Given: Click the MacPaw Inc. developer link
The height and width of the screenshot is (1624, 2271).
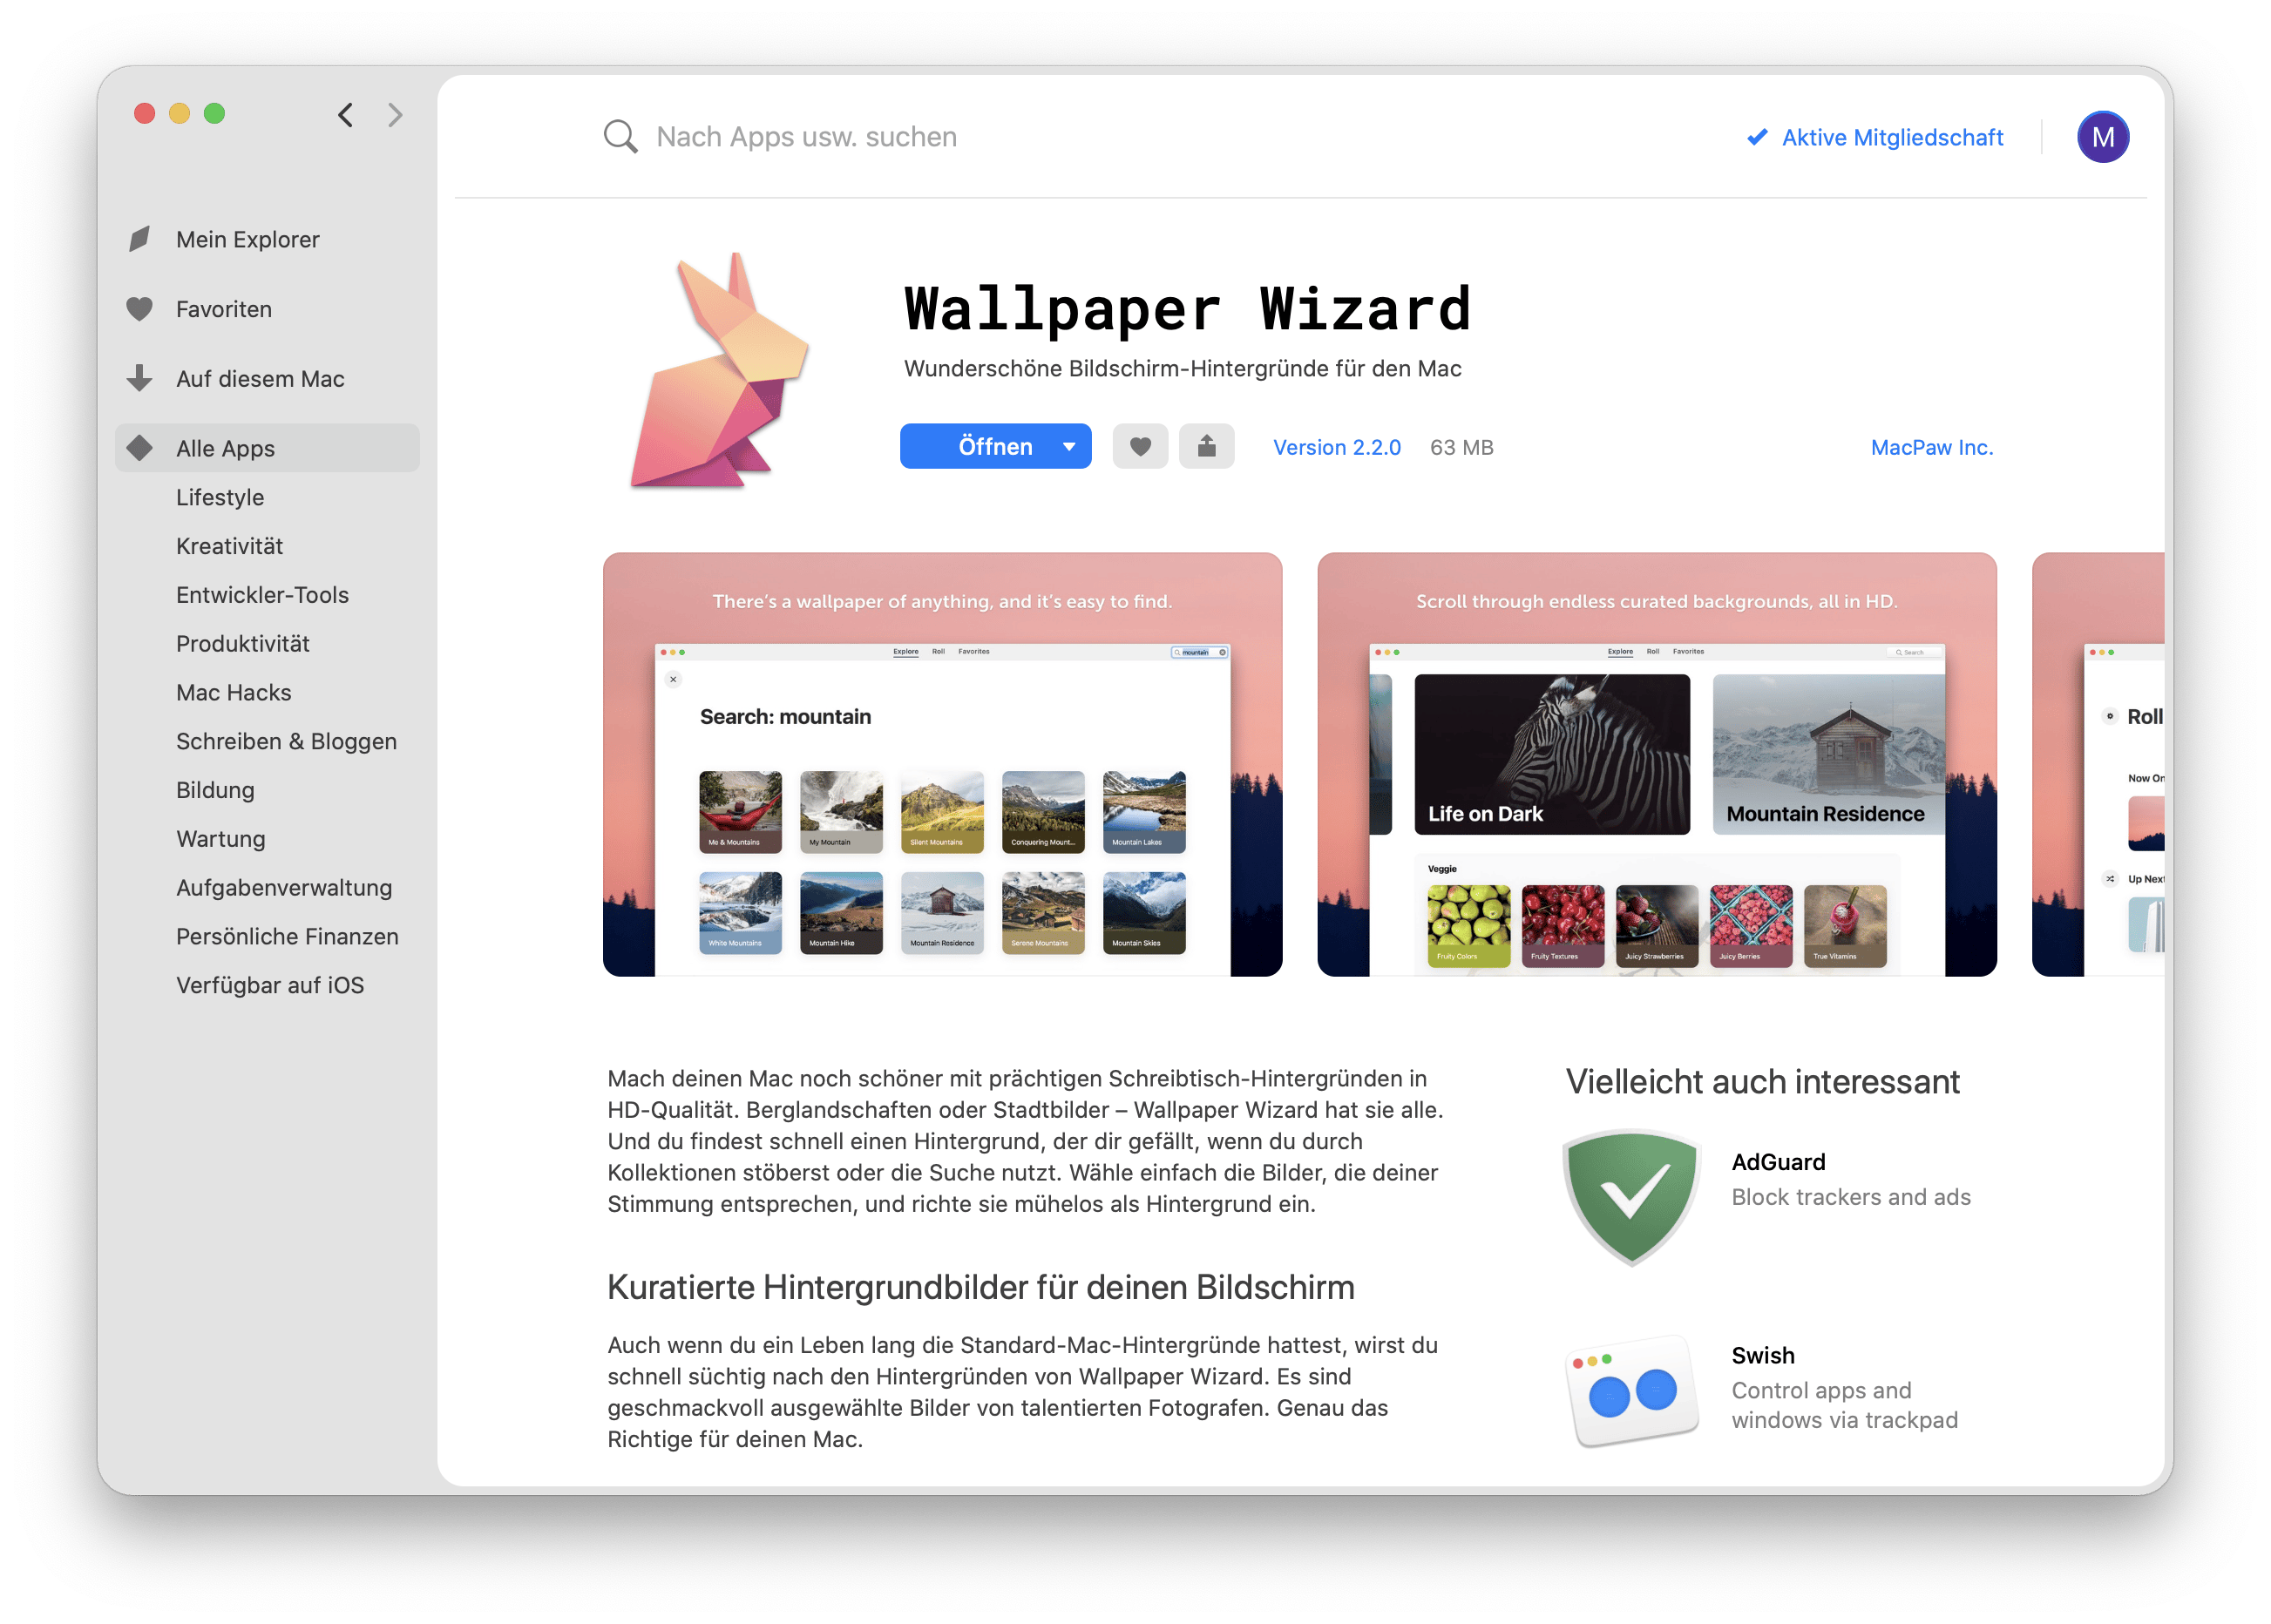Looking at the screenshot, I should [1932, 446].
